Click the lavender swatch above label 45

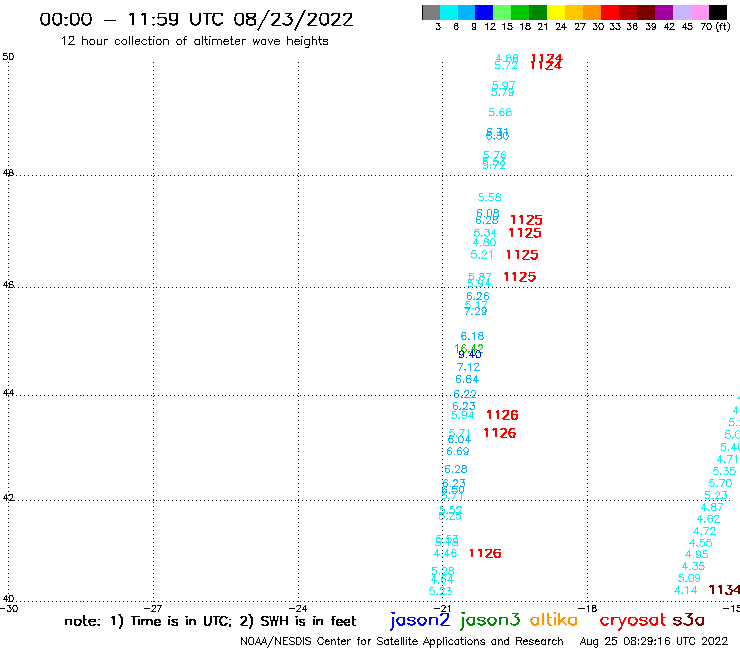pyautogui.click(x=681, y=12)
